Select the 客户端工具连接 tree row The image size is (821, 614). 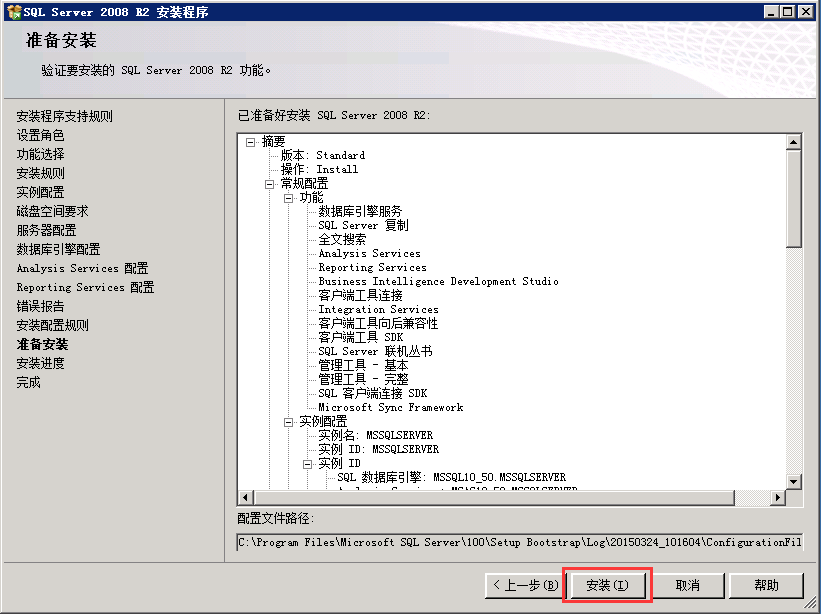tap(360, 296)
